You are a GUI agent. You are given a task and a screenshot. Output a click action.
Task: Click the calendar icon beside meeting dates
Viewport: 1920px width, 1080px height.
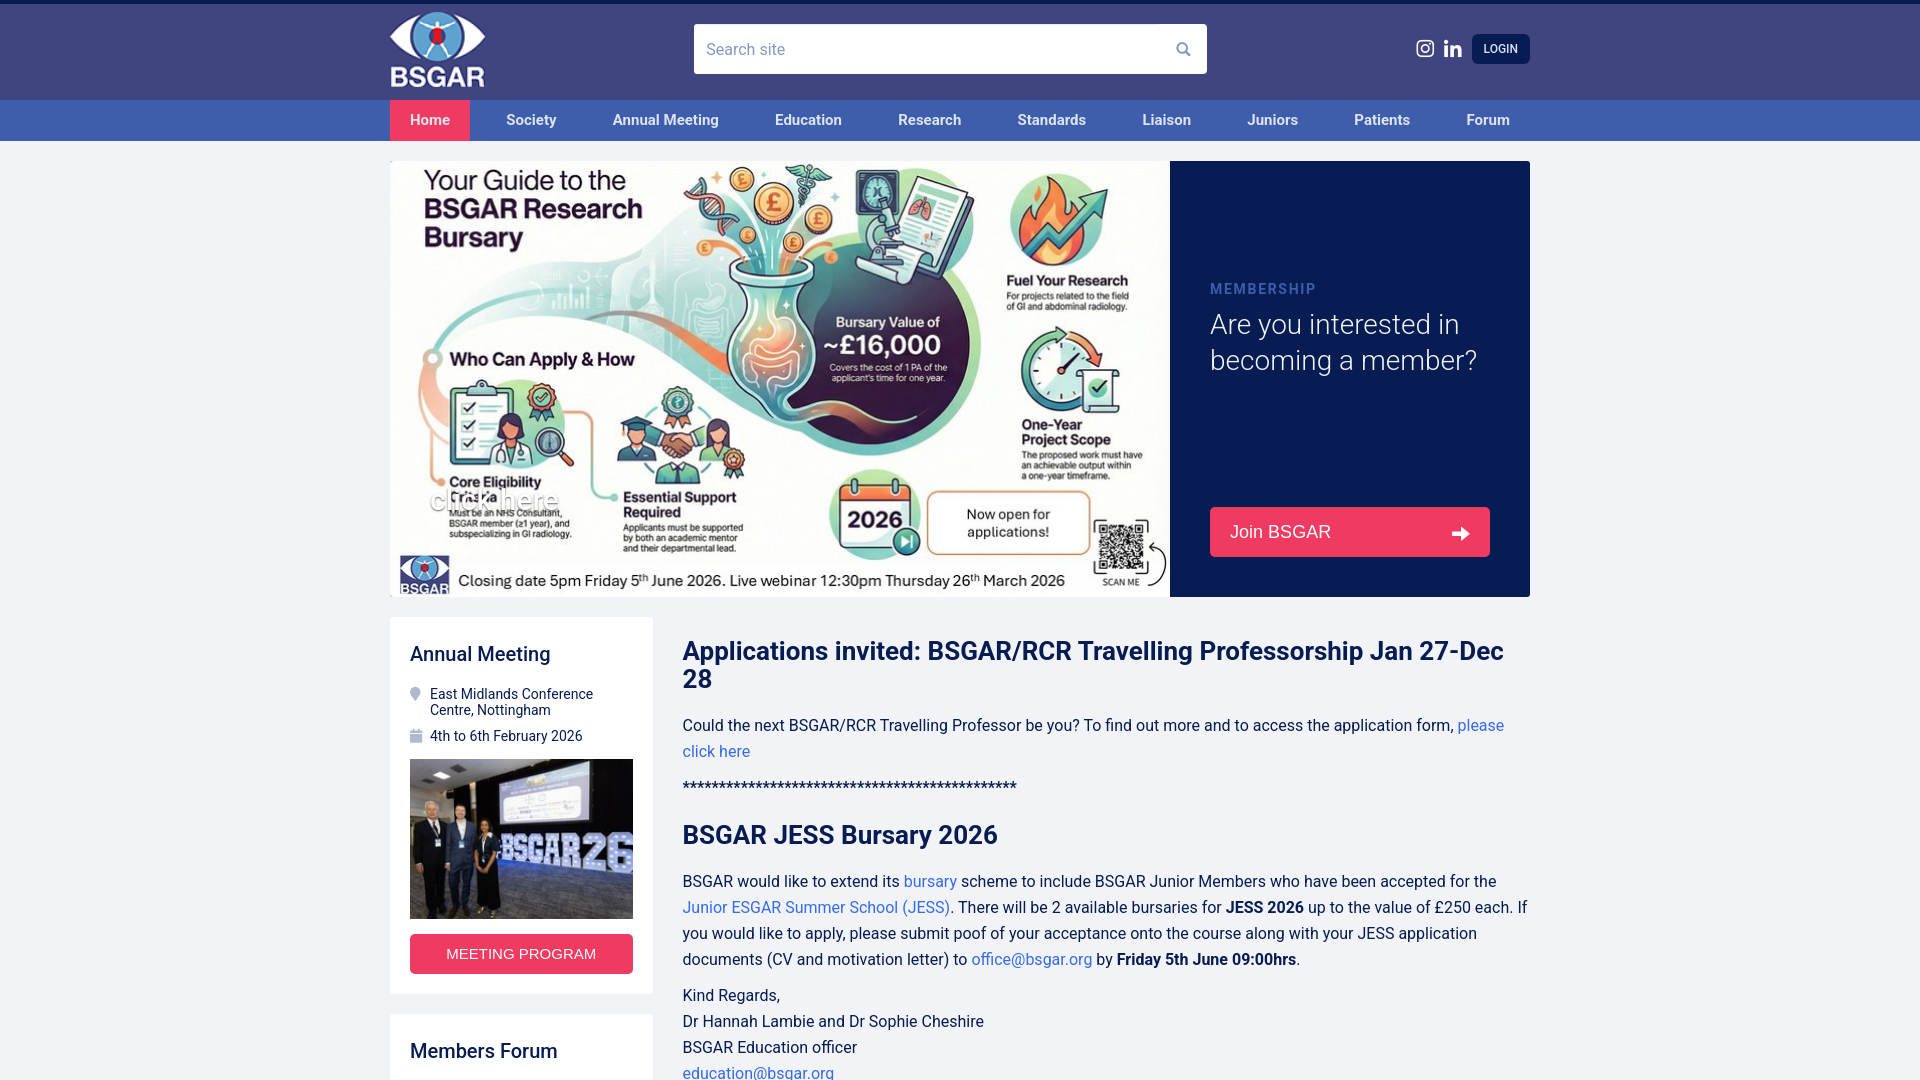416,736
